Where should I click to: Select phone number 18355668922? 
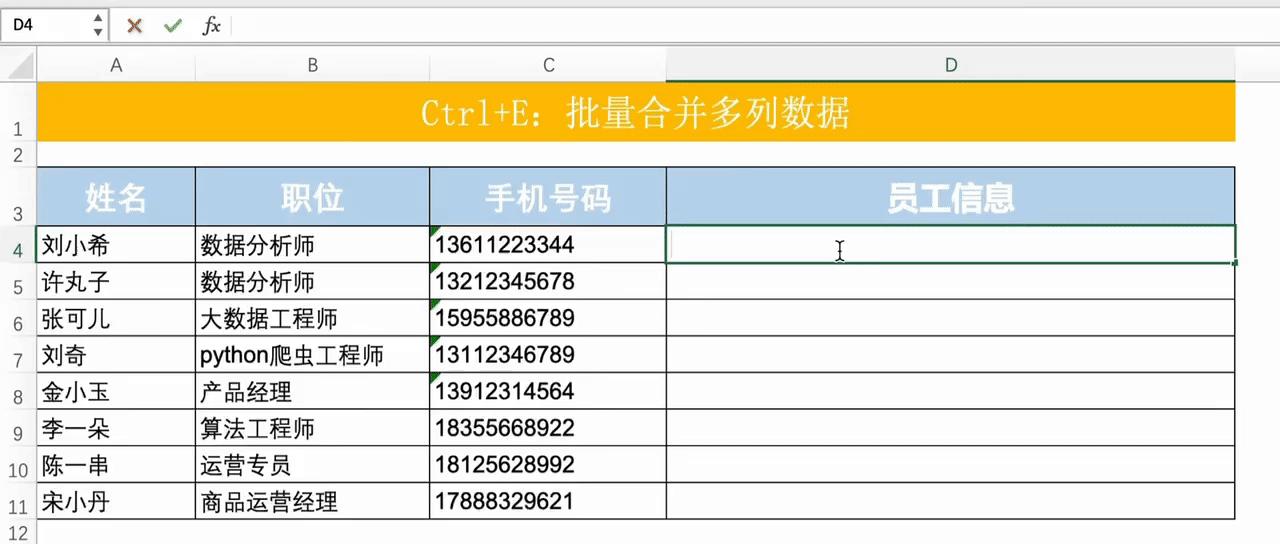point(548,428)
